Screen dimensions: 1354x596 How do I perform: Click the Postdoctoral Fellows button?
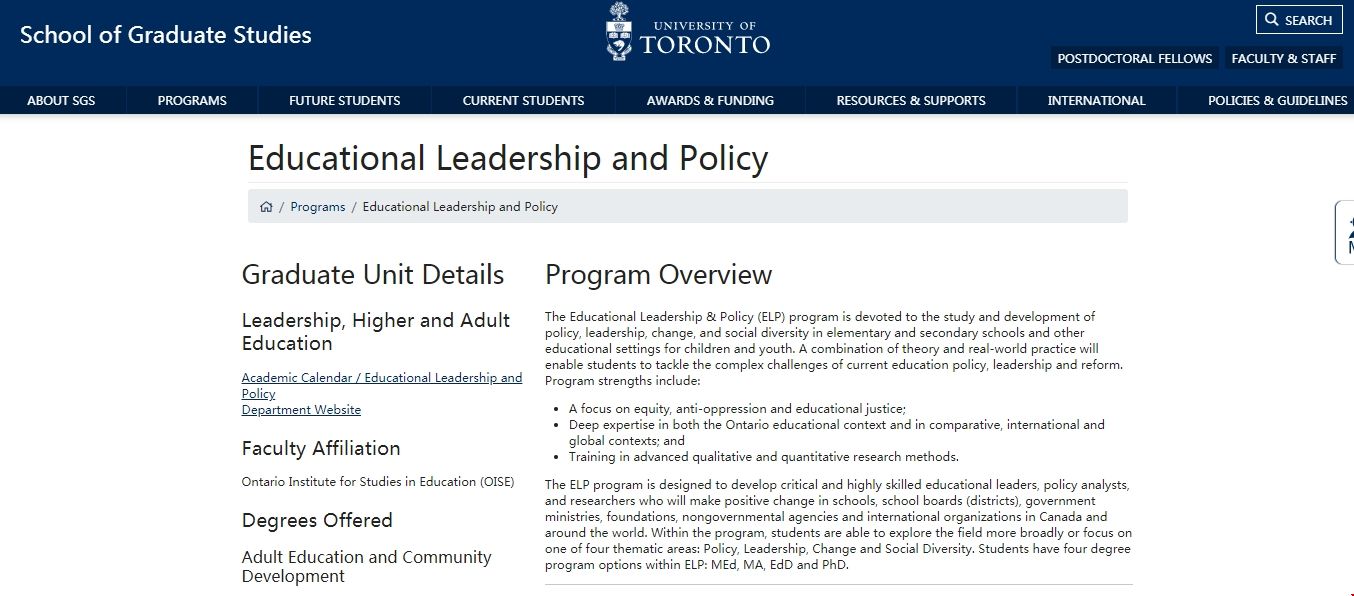[x=1134, y=58]
